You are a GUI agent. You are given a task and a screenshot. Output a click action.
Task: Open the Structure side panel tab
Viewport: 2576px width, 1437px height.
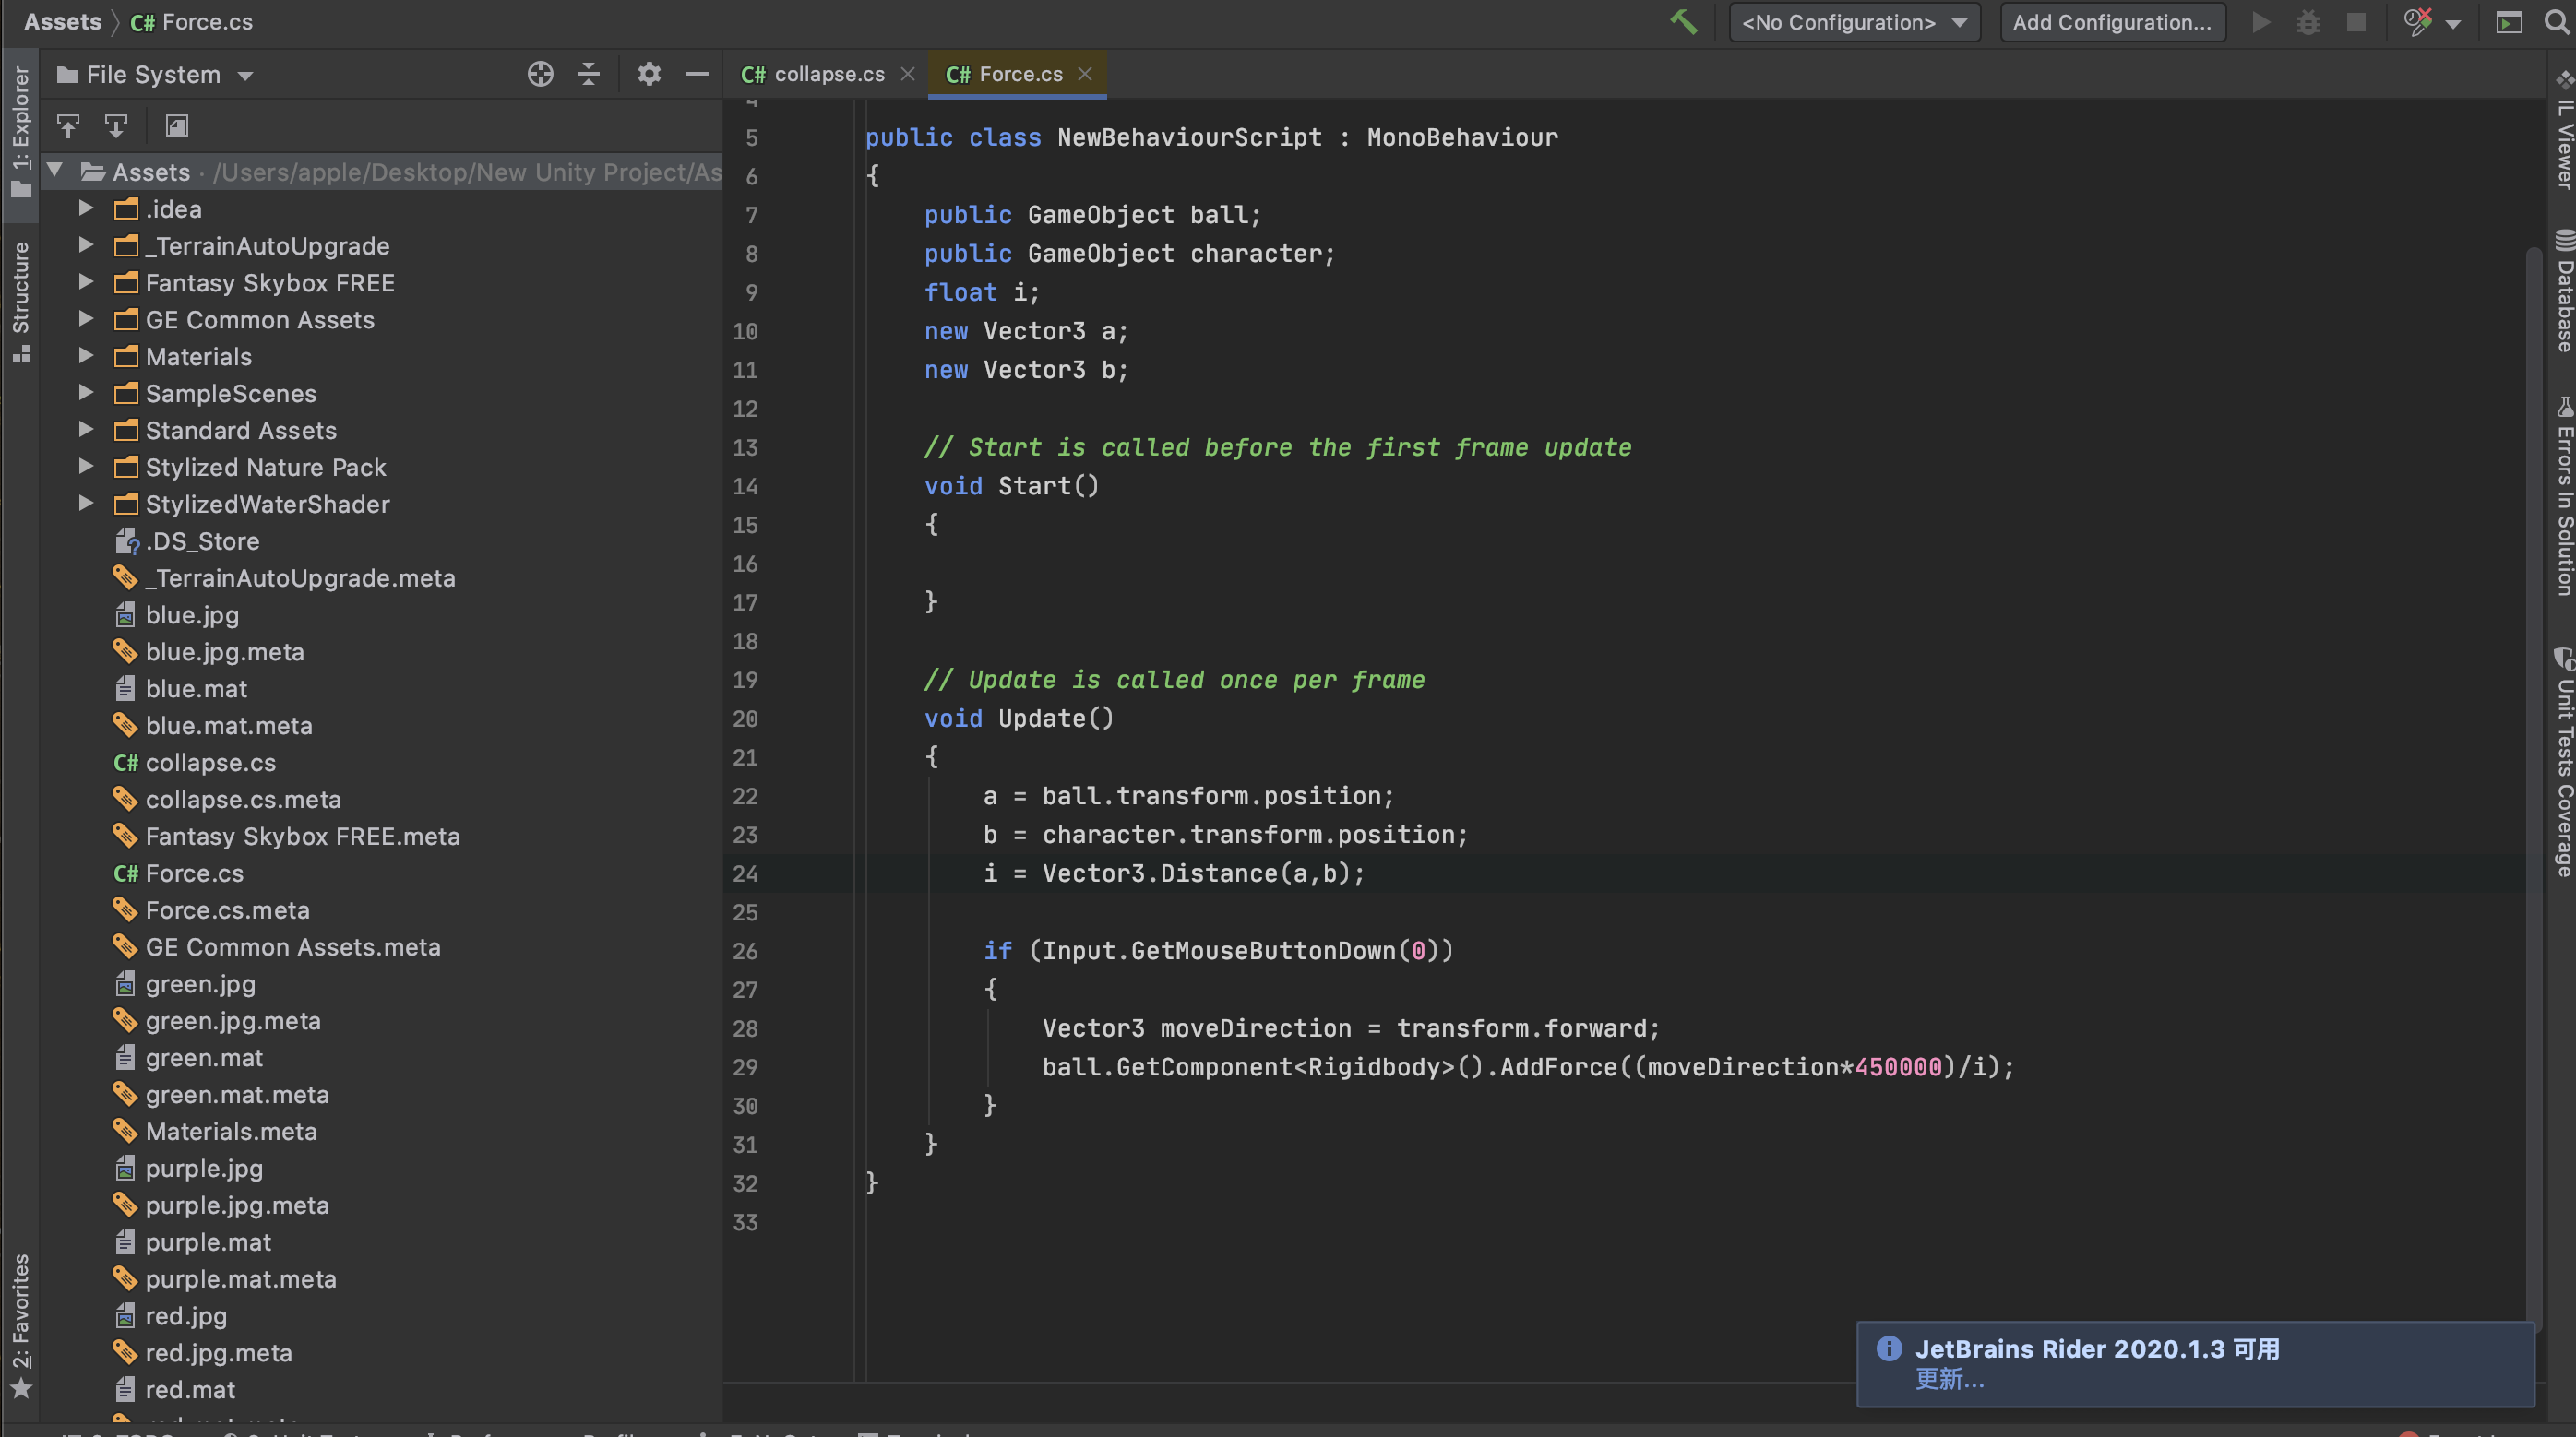coord(20,300)
